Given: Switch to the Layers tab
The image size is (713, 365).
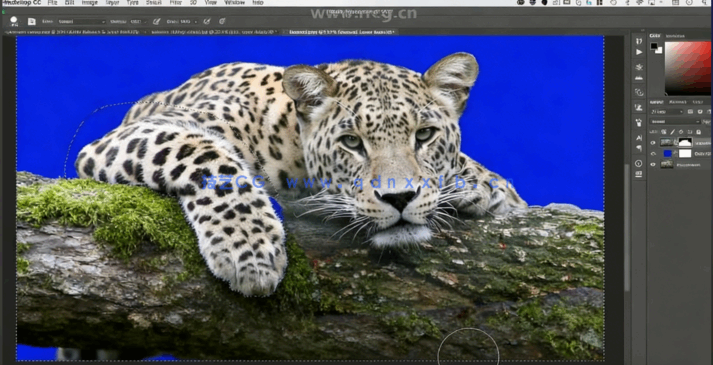Looking at the screenshot, I should pyautogui.click(x=656, y=102).
